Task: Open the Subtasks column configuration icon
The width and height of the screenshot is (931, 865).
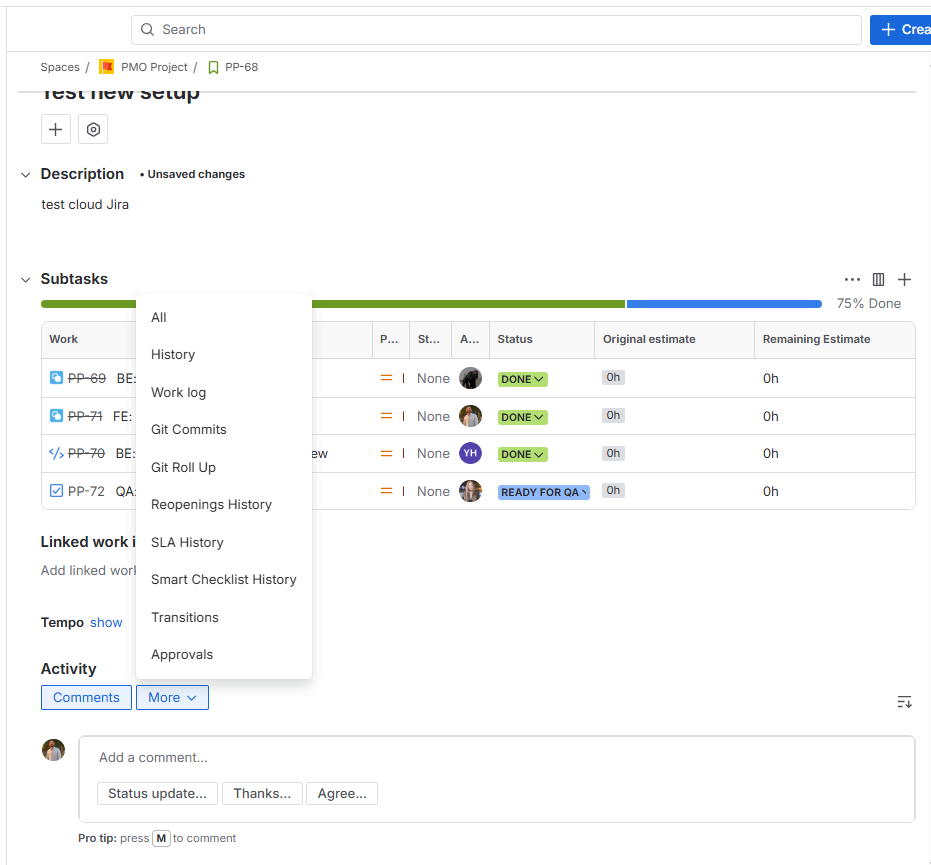Action: (878, 279)
